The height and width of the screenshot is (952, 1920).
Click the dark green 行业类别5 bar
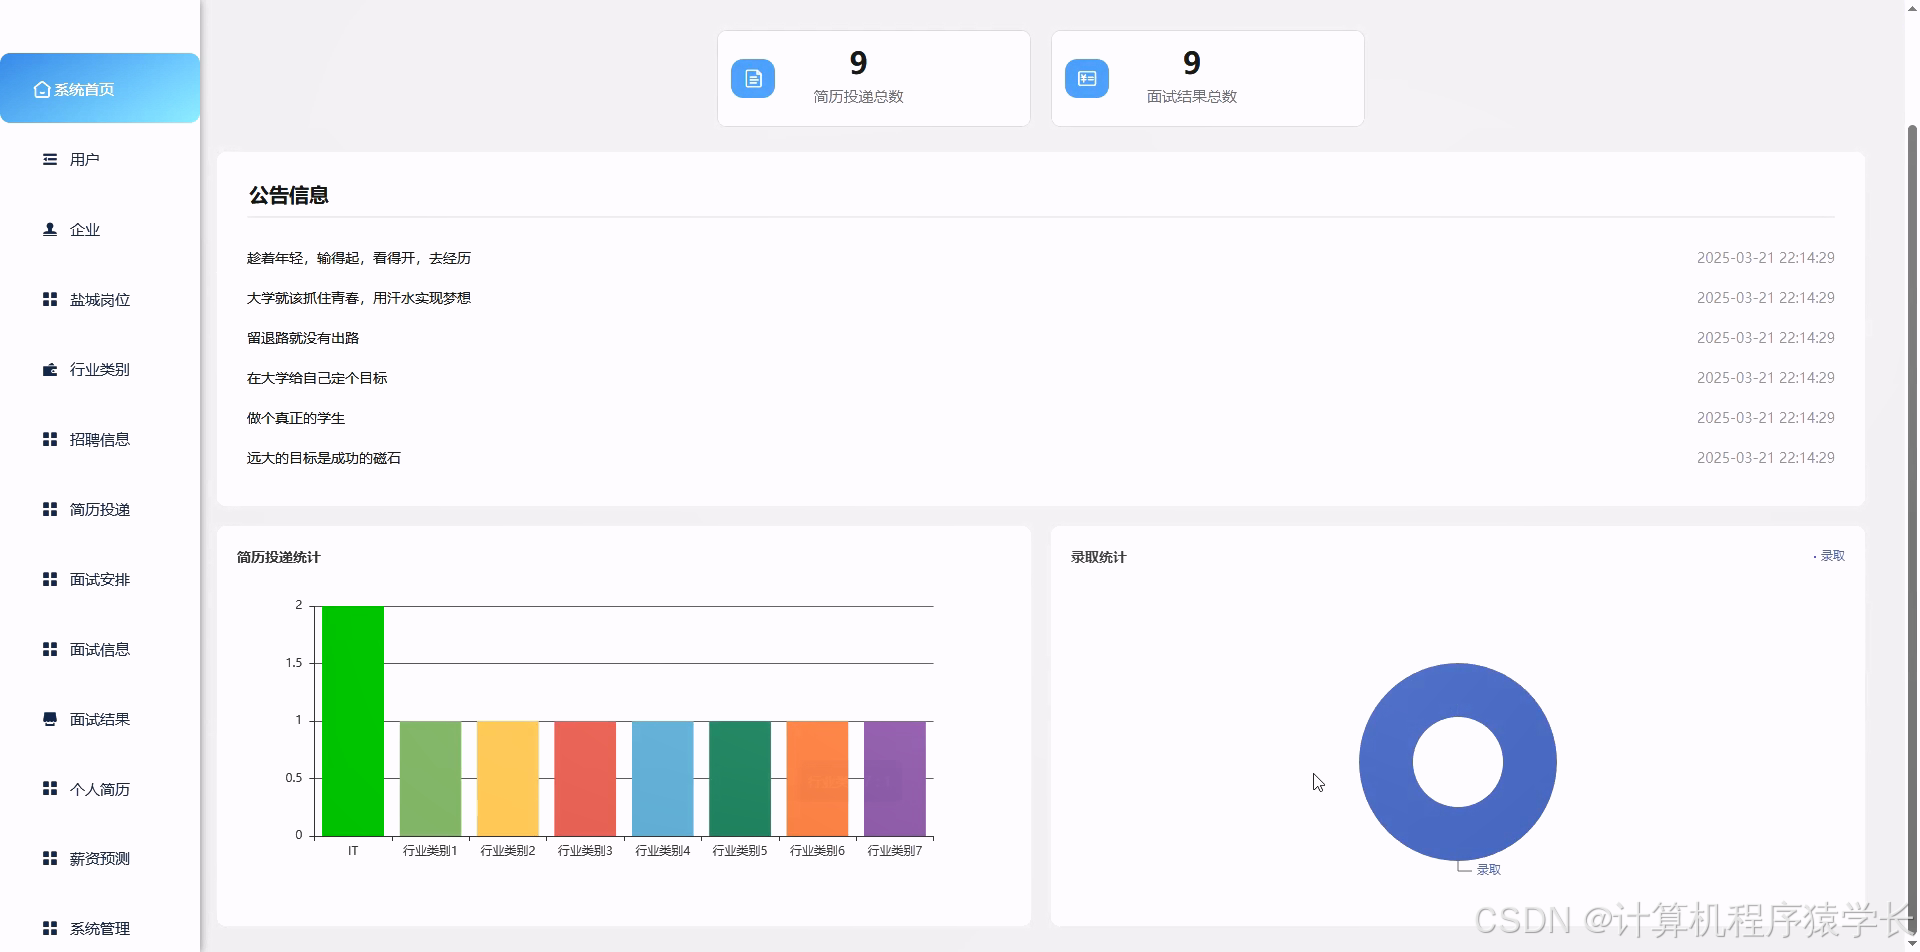tap(740, 778)
